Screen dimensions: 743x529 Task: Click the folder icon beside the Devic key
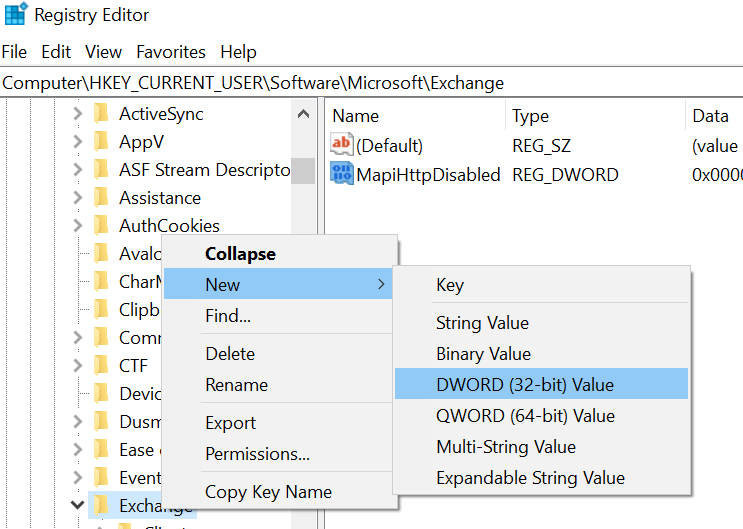click(101, 393)
